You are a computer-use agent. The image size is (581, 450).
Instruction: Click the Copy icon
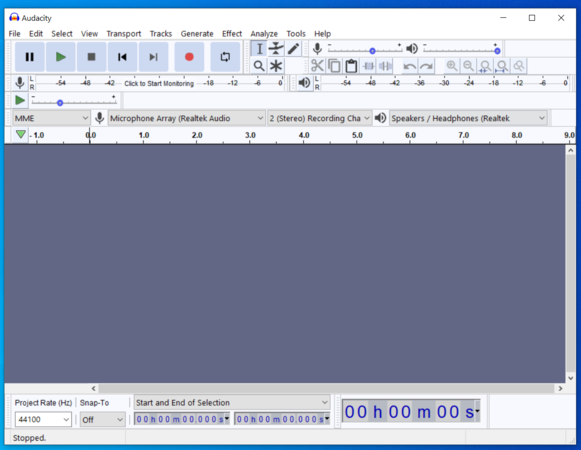click(334, 66)
